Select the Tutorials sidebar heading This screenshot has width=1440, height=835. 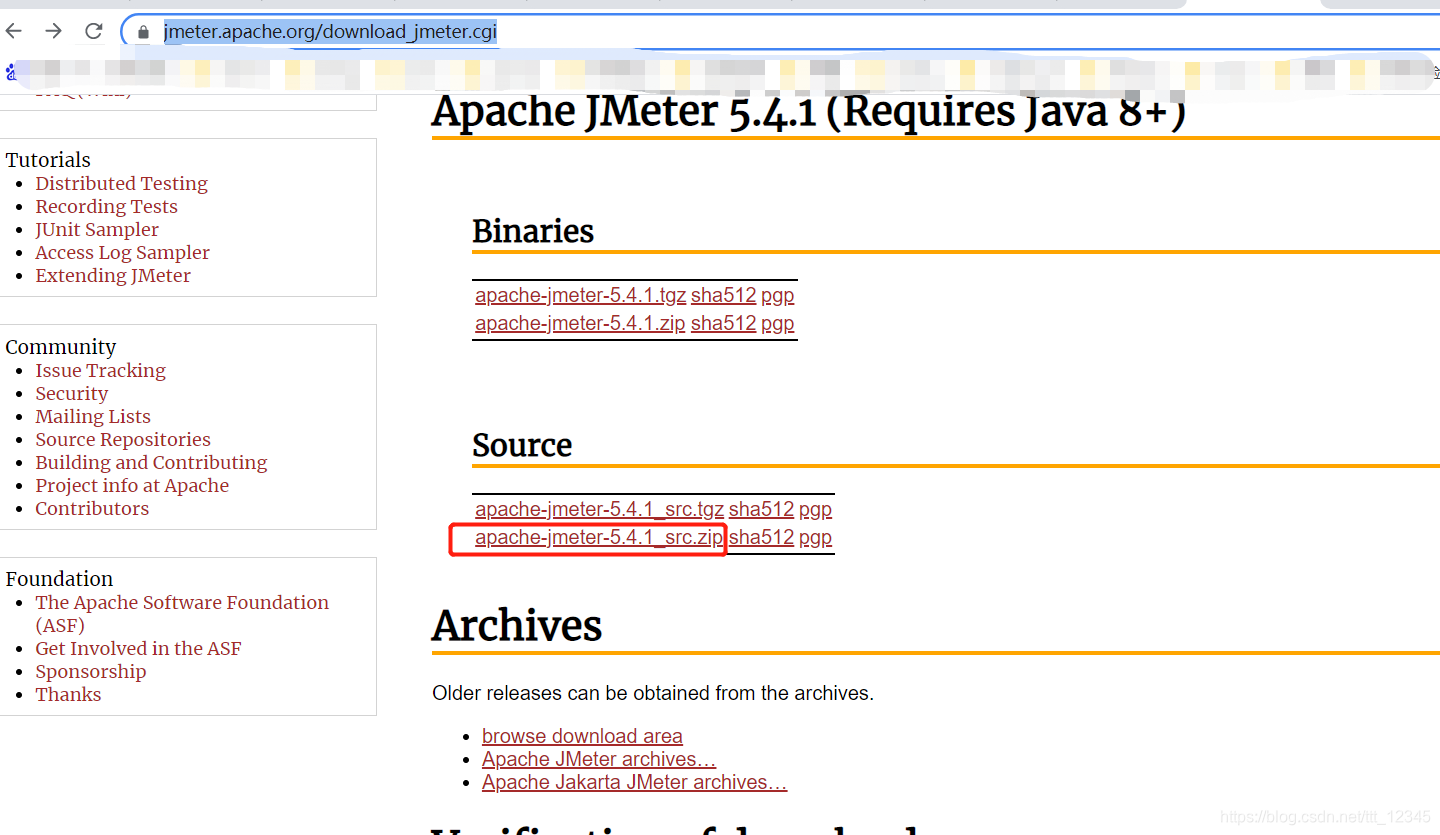[48, 160]
